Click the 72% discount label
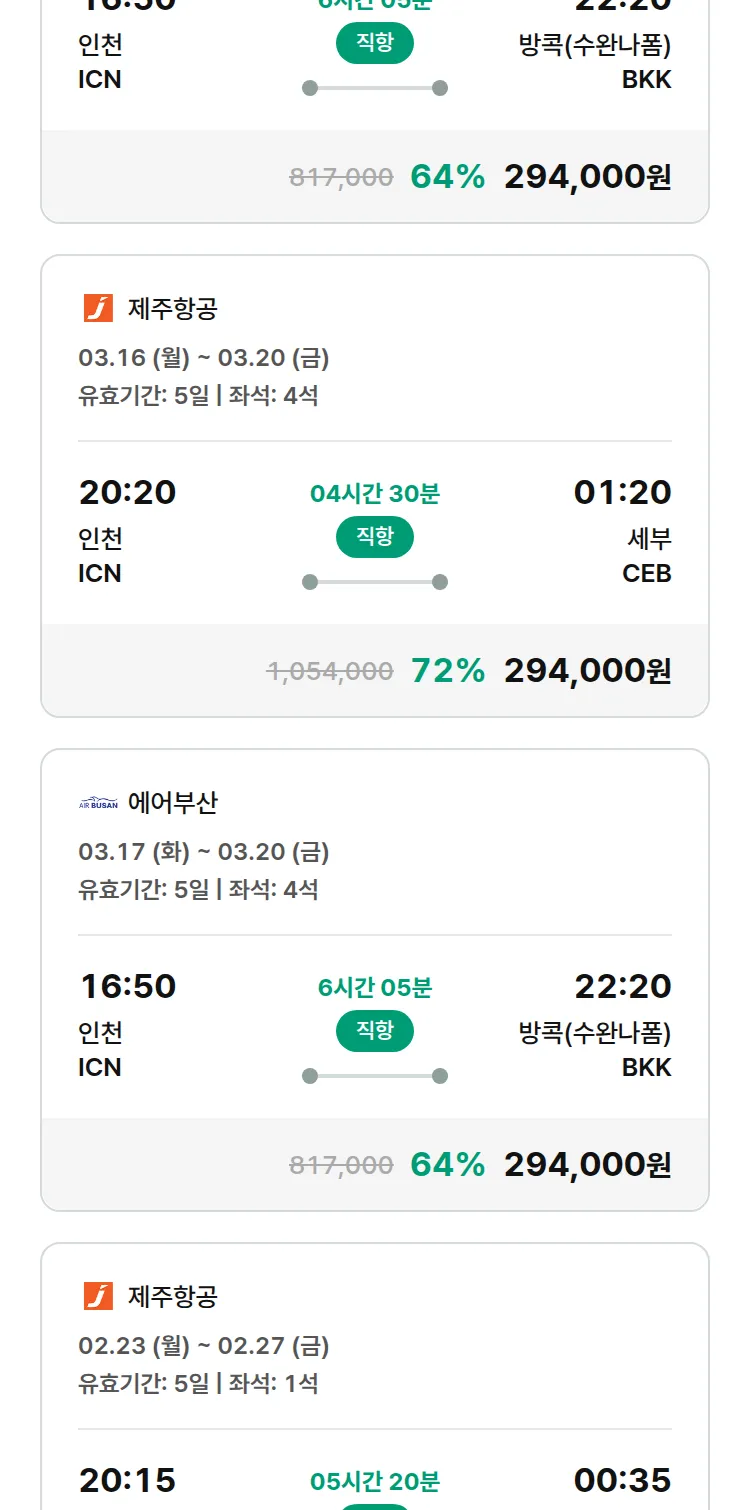The width and height of the screenshot is (750, 1510). [x=448, y=670]
